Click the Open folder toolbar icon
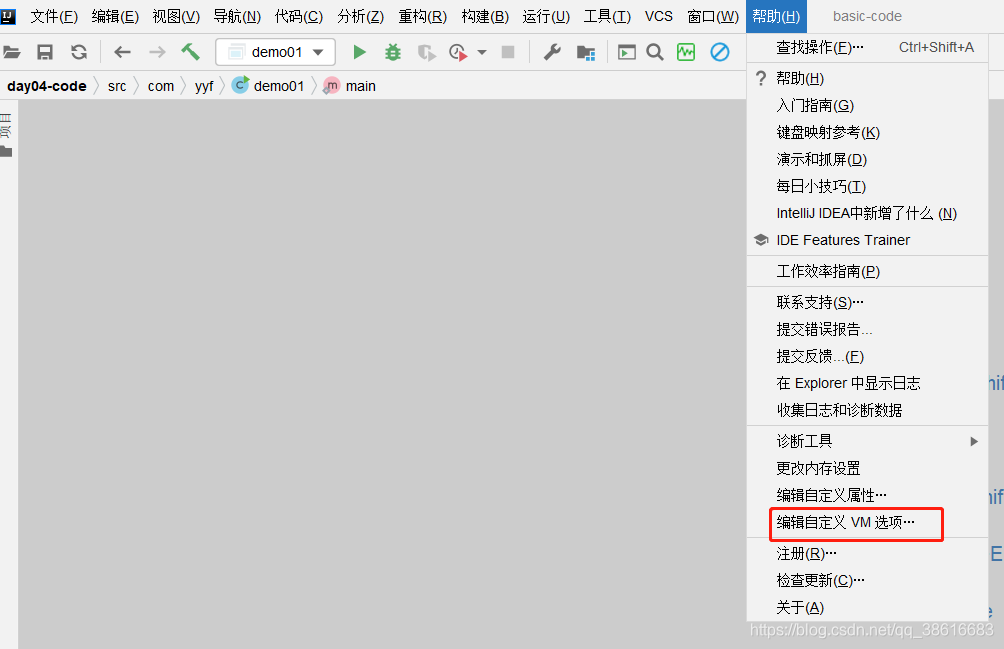The height and width of the screenshot is (649, 1004). [12, 52]
